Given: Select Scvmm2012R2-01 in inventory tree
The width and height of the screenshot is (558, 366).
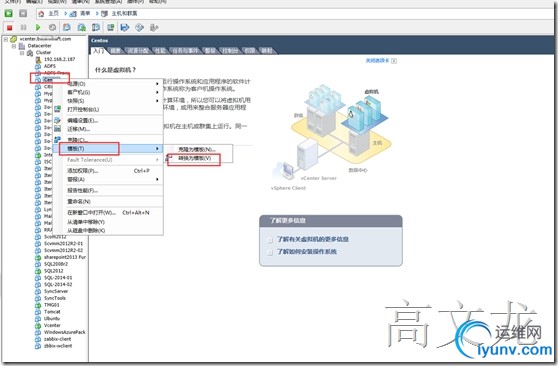Looking at the screenshot, I should tap(63, 244).
